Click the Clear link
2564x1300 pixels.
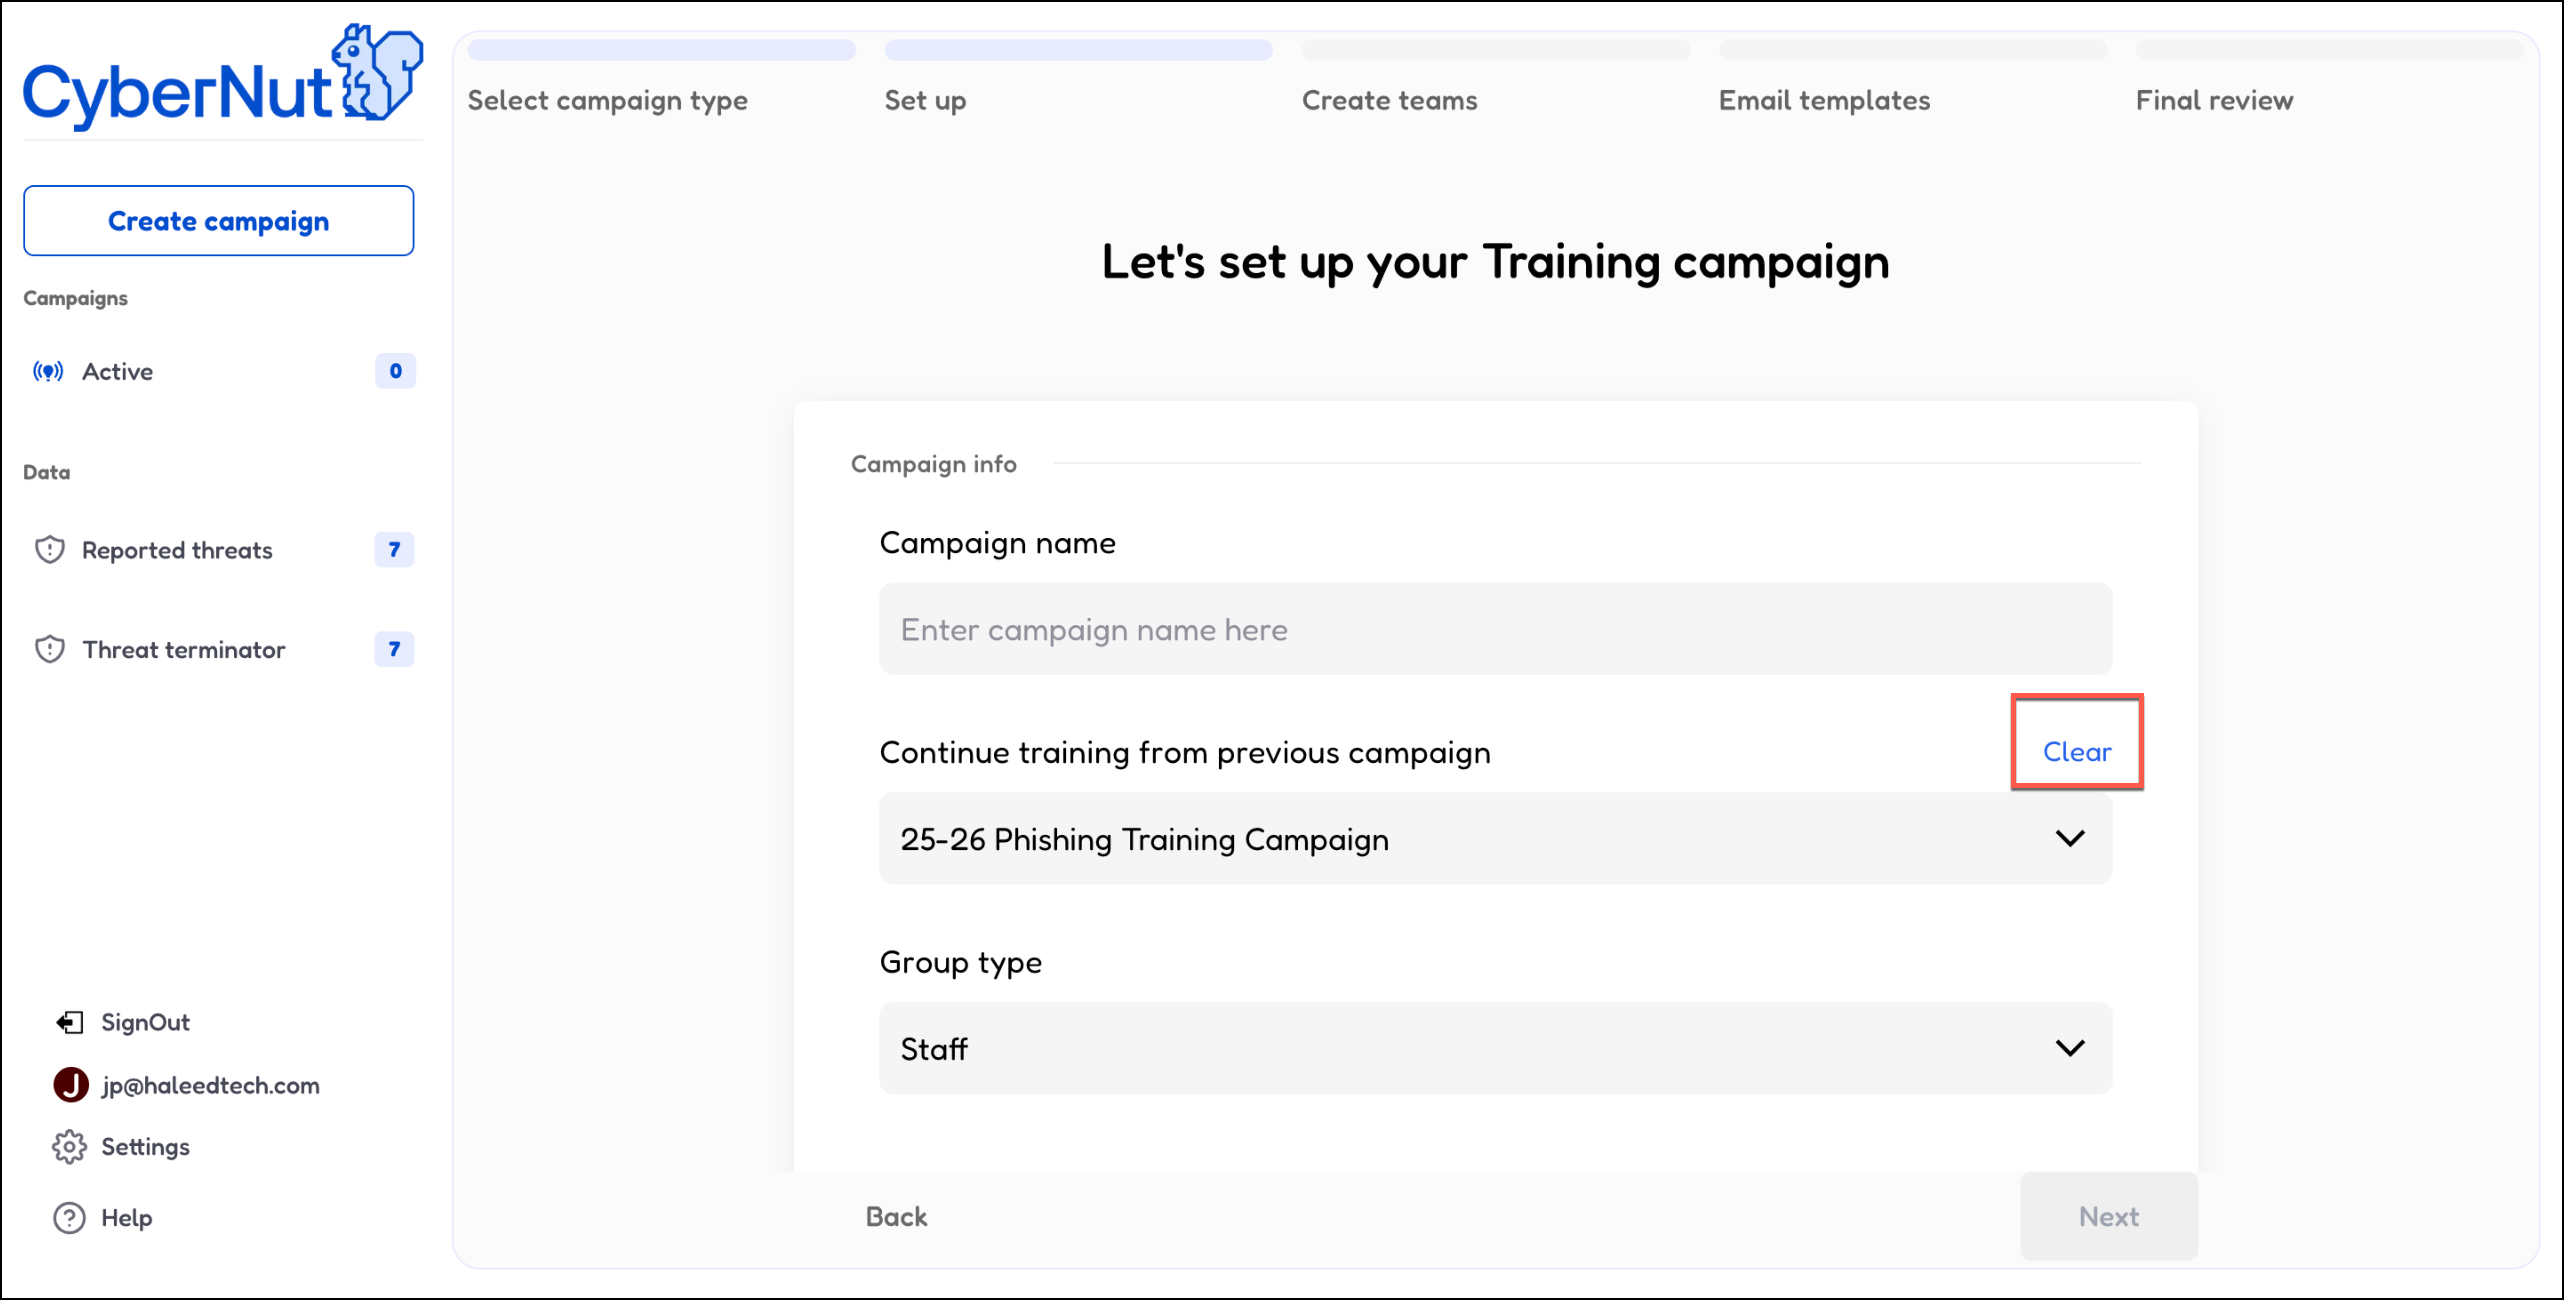tap(2077, 752)
